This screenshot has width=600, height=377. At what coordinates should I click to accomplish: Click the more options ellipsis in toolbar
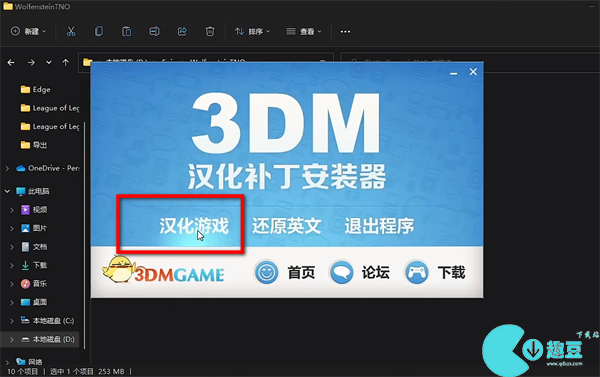tap(345, 31)
